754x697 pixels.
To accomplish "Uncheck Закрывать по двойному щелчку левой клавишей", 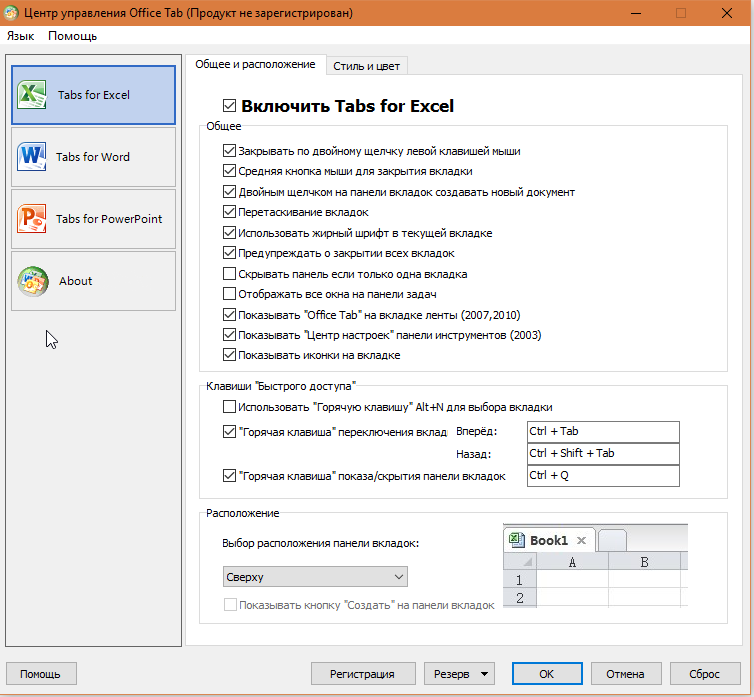I will tap(229, 151).
